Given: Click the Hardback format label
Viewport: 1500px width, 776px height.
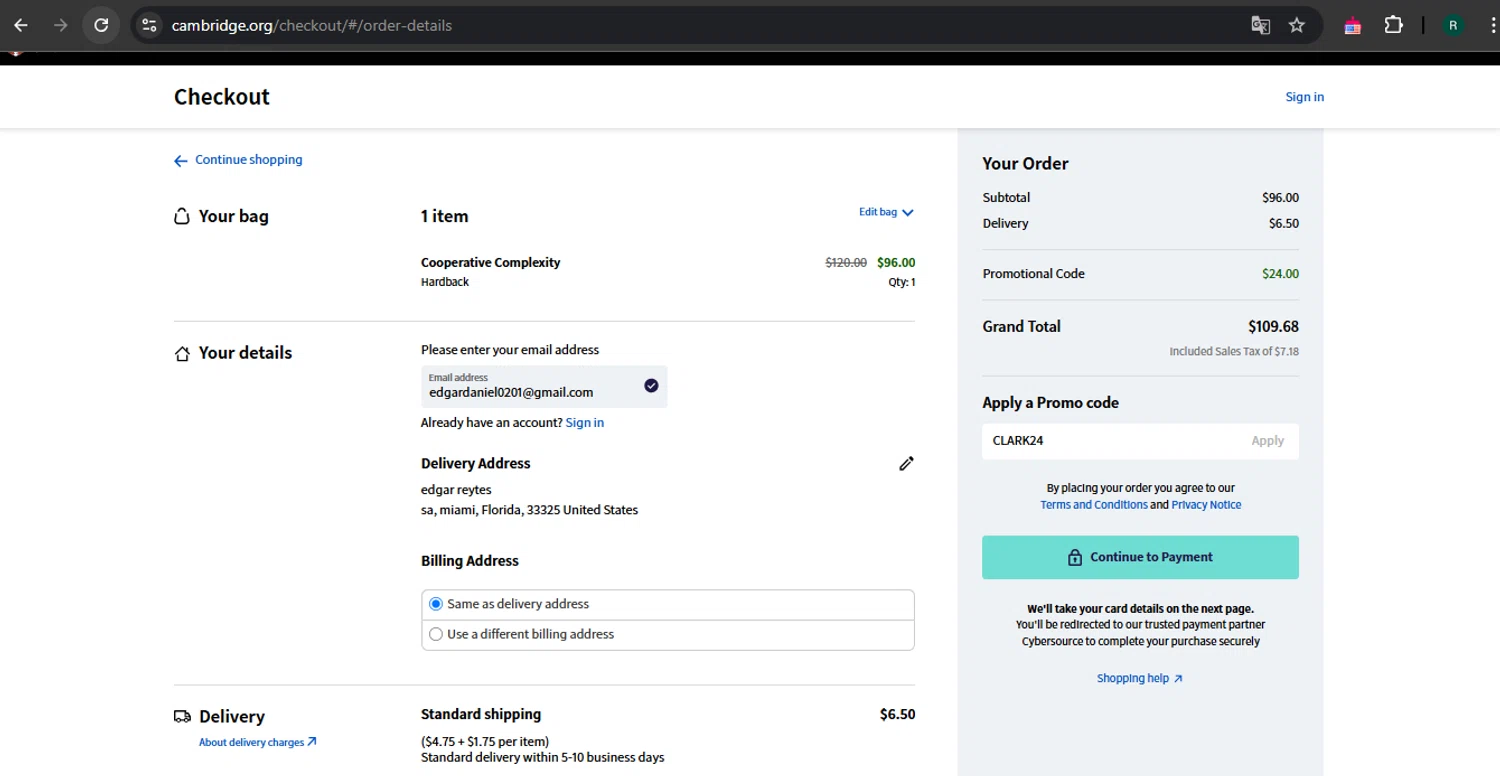Looking at the screenshot, I should pyautogui.click(x=445, y=283).
